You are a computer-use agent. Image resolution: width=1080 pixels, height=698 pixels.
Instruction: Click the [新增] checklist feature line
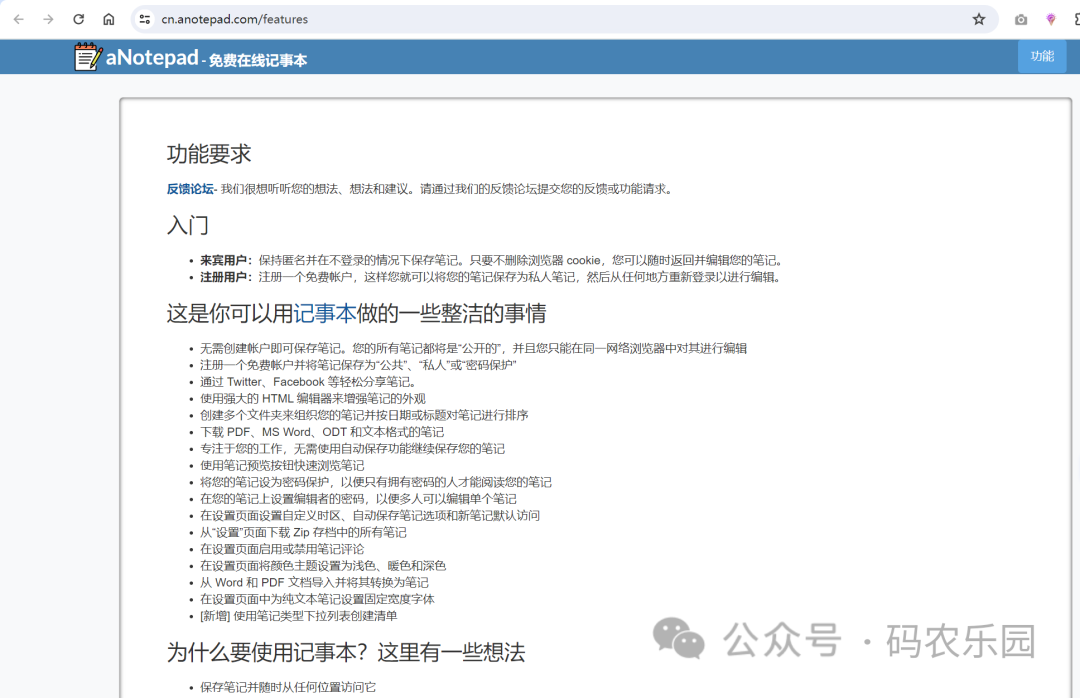298,616
